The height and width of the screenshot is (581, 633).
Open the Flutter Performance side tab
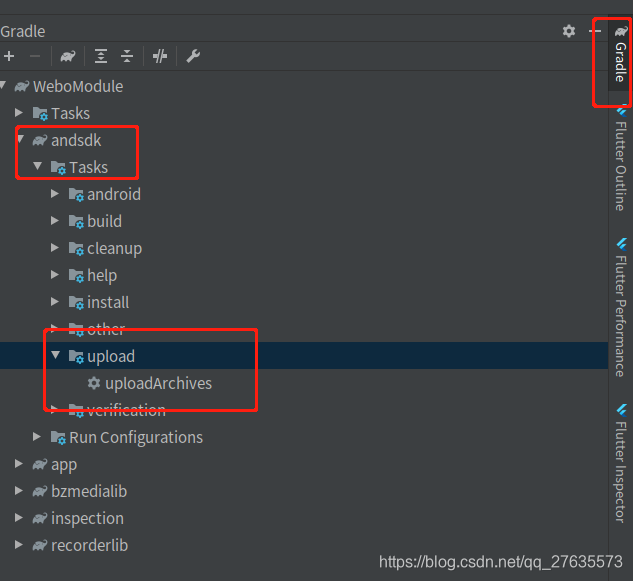(620, 308)
